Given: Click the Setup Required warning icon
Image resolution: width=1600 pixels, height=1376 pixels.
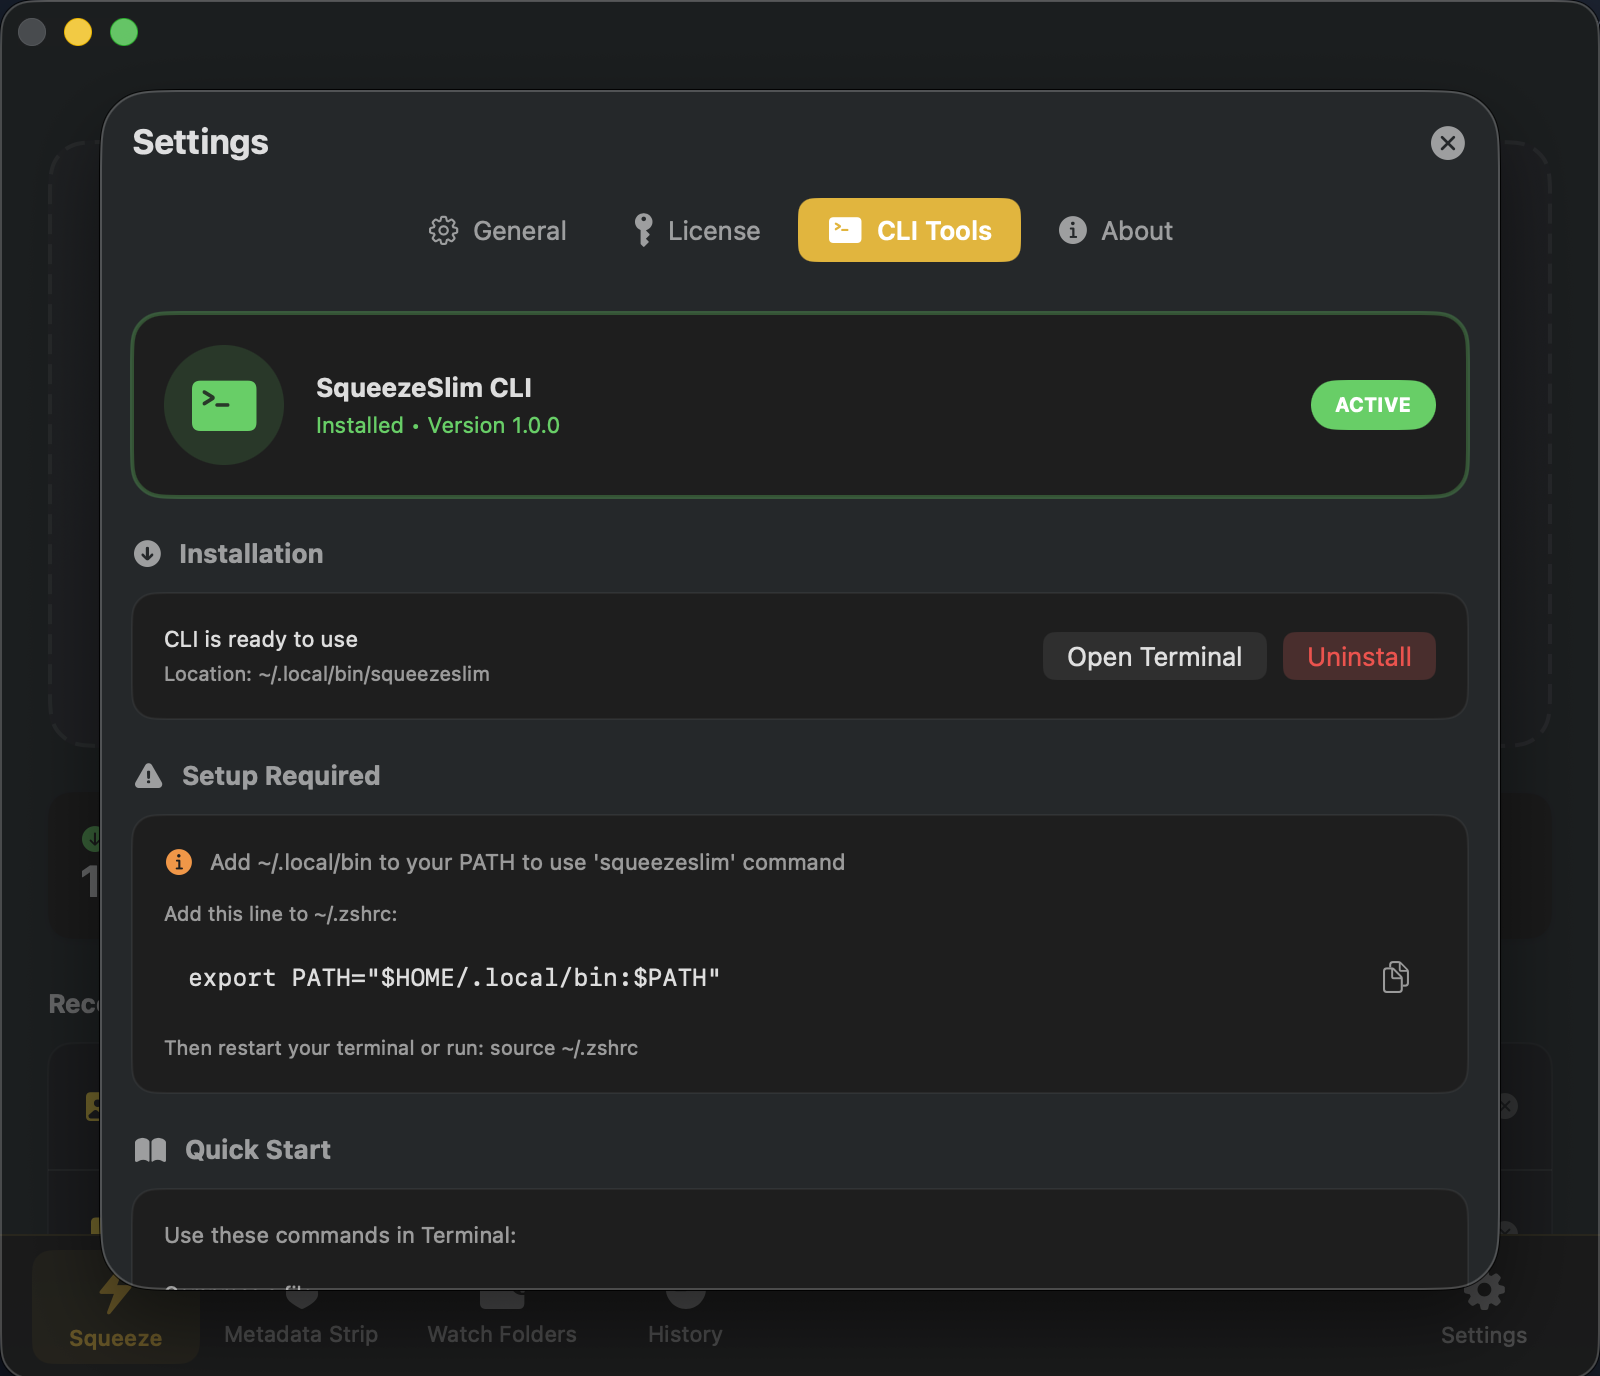Looking at the screenshot, I should 148,775.
